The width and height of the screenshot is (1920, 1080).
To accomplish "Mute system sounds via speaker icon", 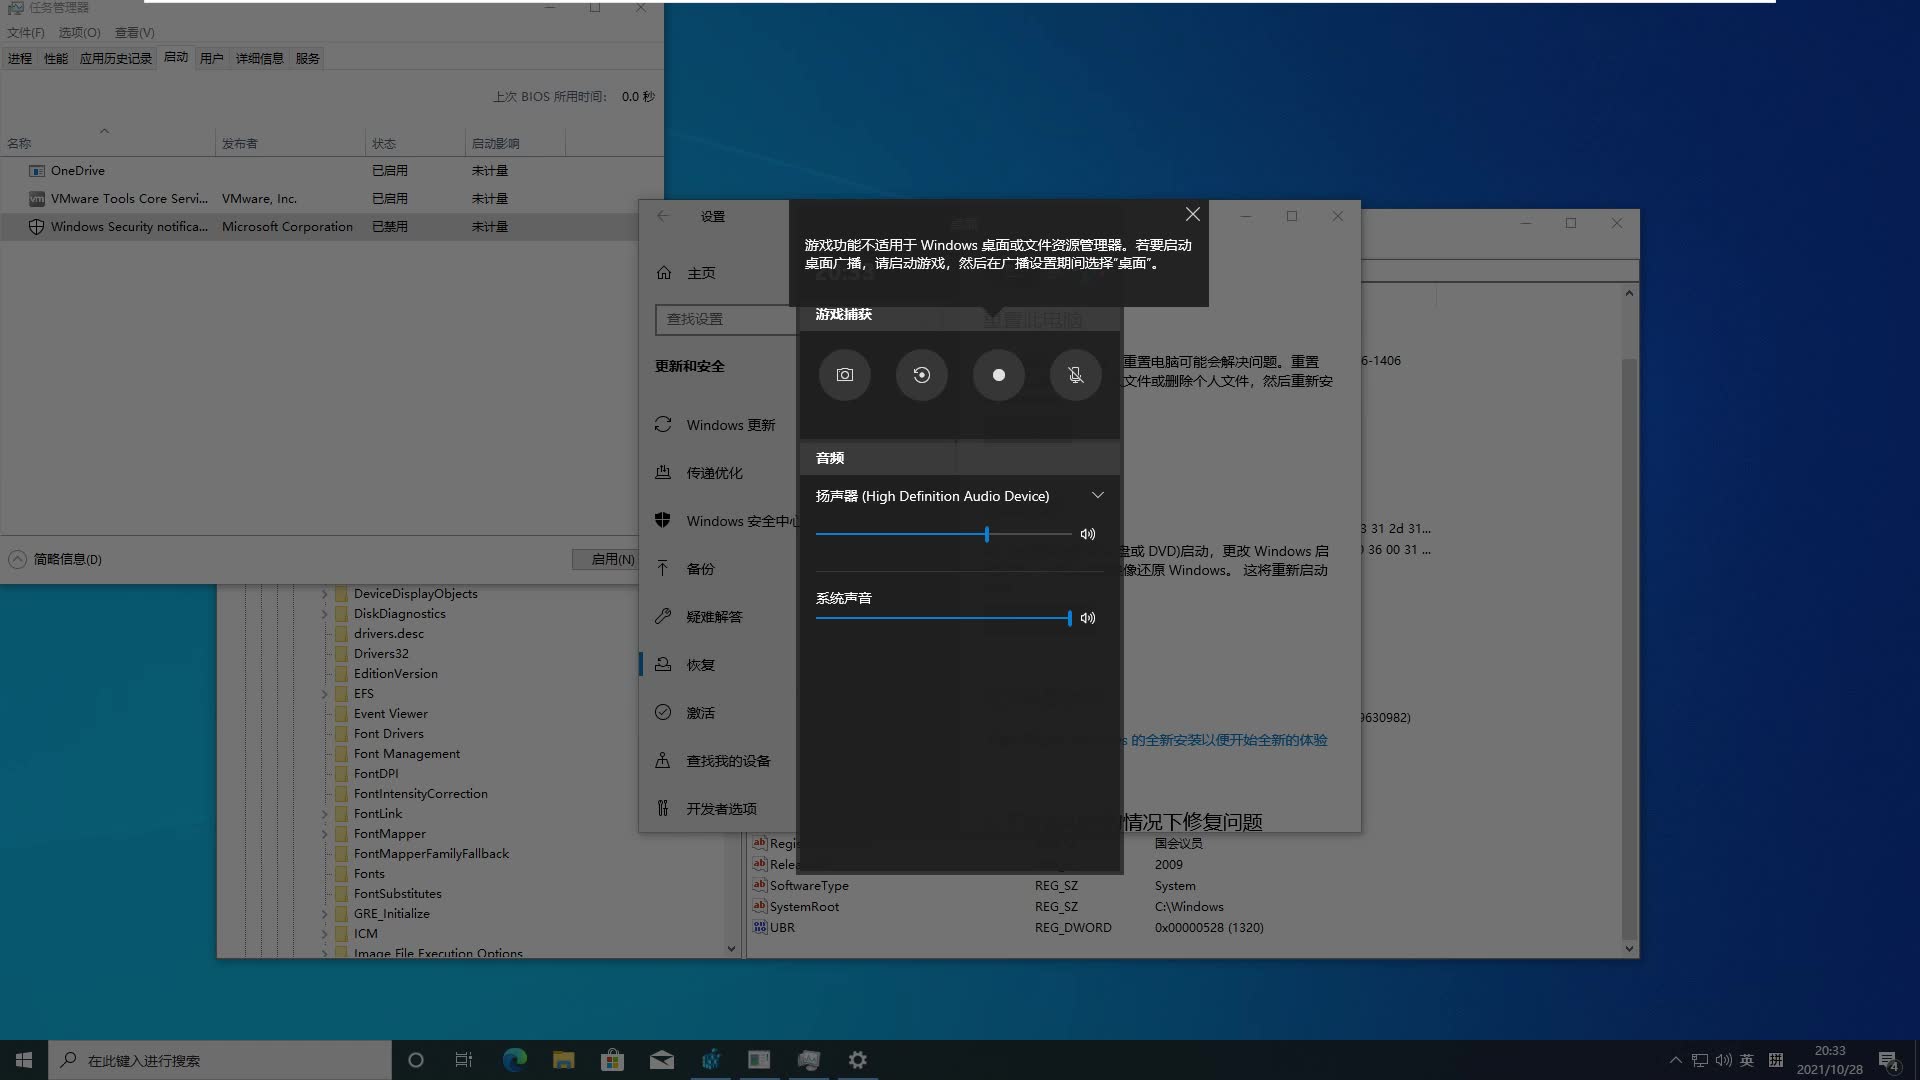I will [1088, 618].
